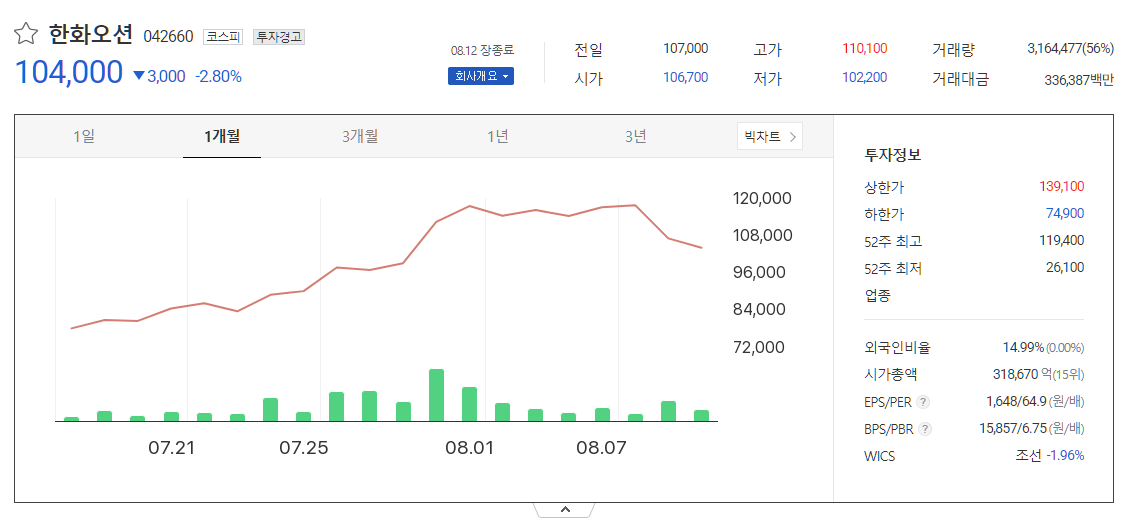Switch chart to 3개월 tab

[360, 136]
